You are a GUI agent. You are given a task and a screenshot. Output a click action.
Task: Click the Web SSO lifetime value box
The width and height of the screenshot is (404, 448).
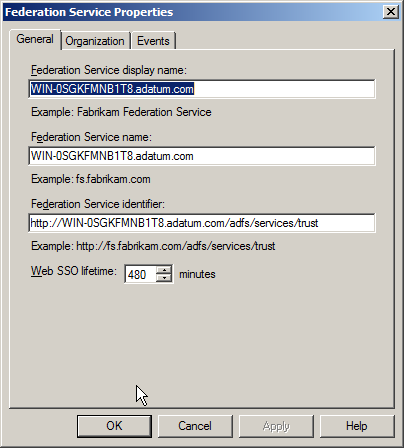click(140, 274)
